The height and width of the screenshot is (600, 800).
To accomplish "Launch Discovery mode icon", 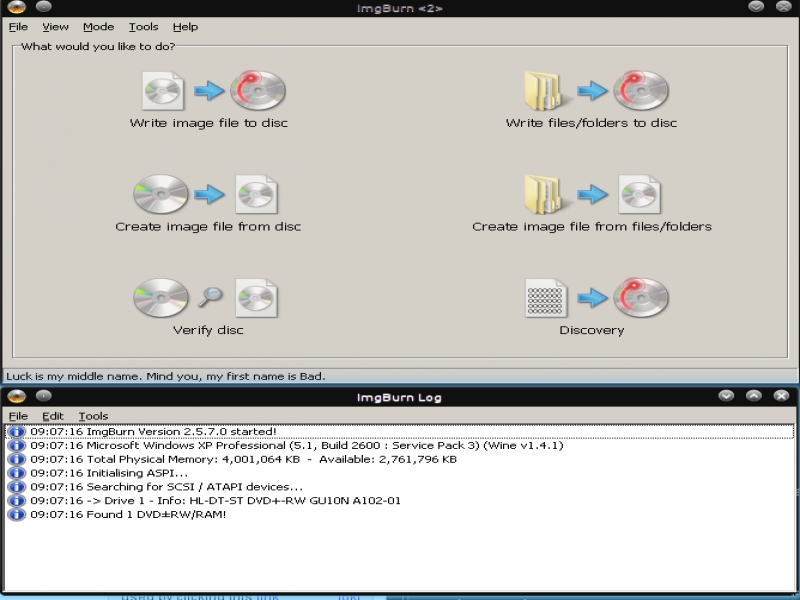I will click(x=591, y=298).
